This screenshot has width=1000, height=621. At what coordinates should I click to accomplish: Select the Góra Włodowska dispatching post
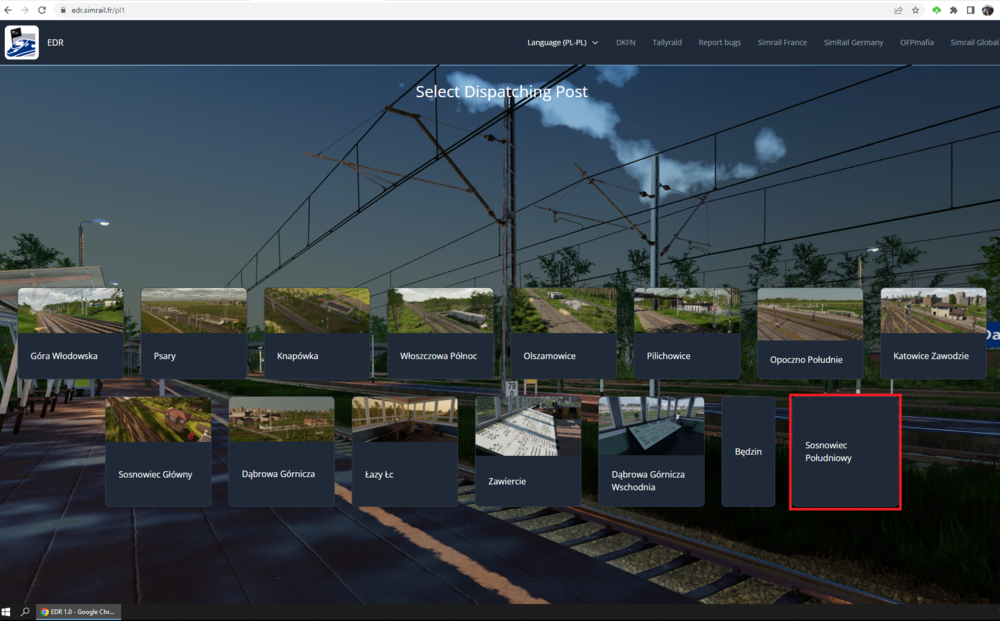(70, 333)
